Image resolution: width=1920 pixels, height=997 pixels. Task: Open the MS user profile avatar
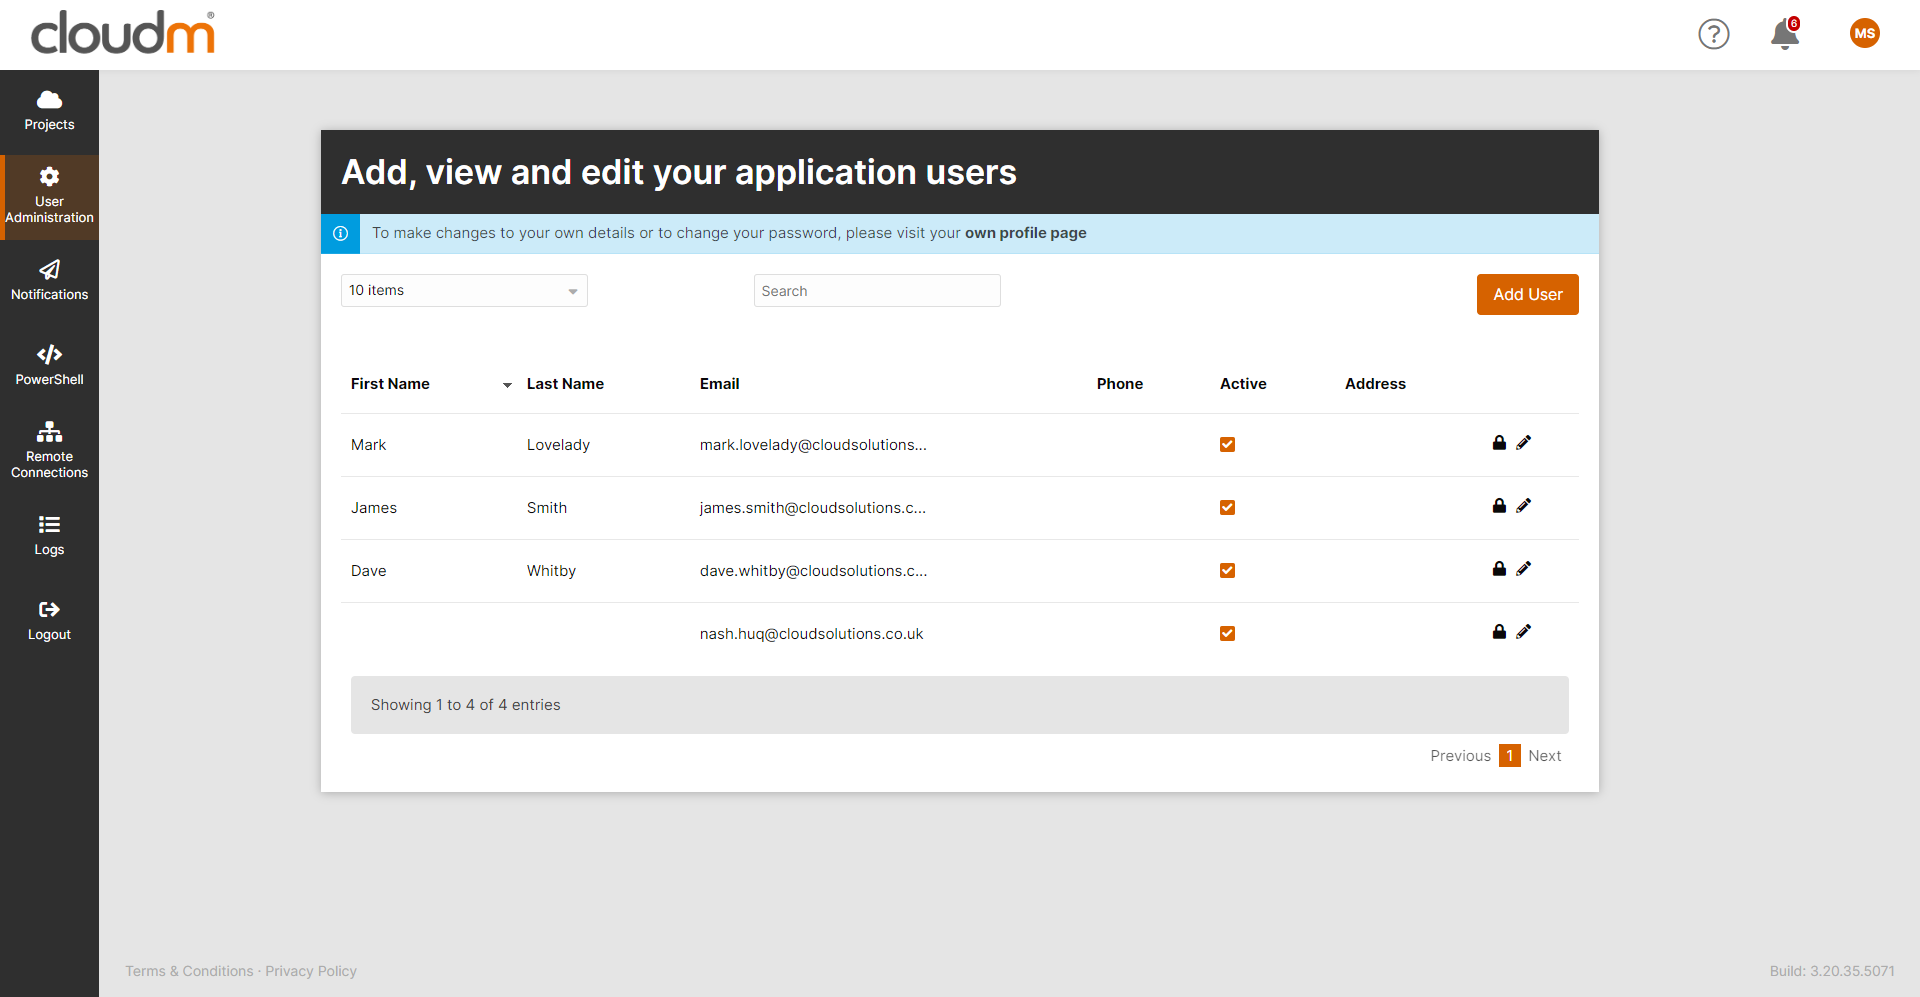coord(1864,34)
